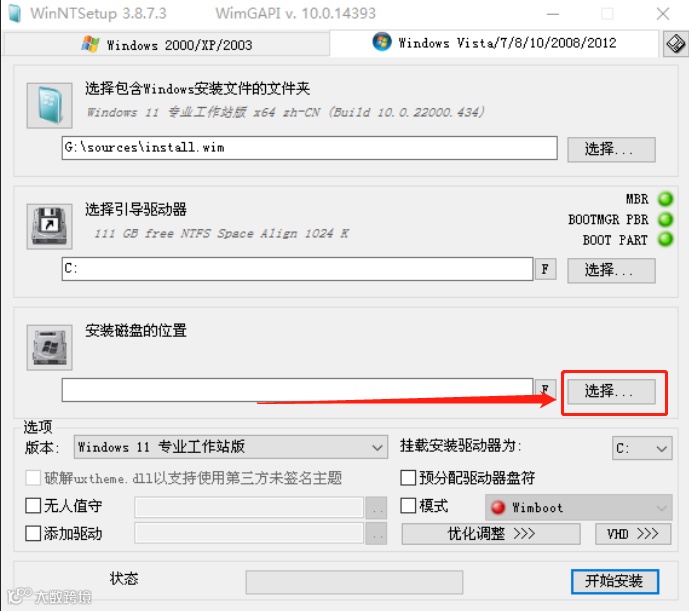Enable the 无人值守 unattended checkbox

(33, 506)
